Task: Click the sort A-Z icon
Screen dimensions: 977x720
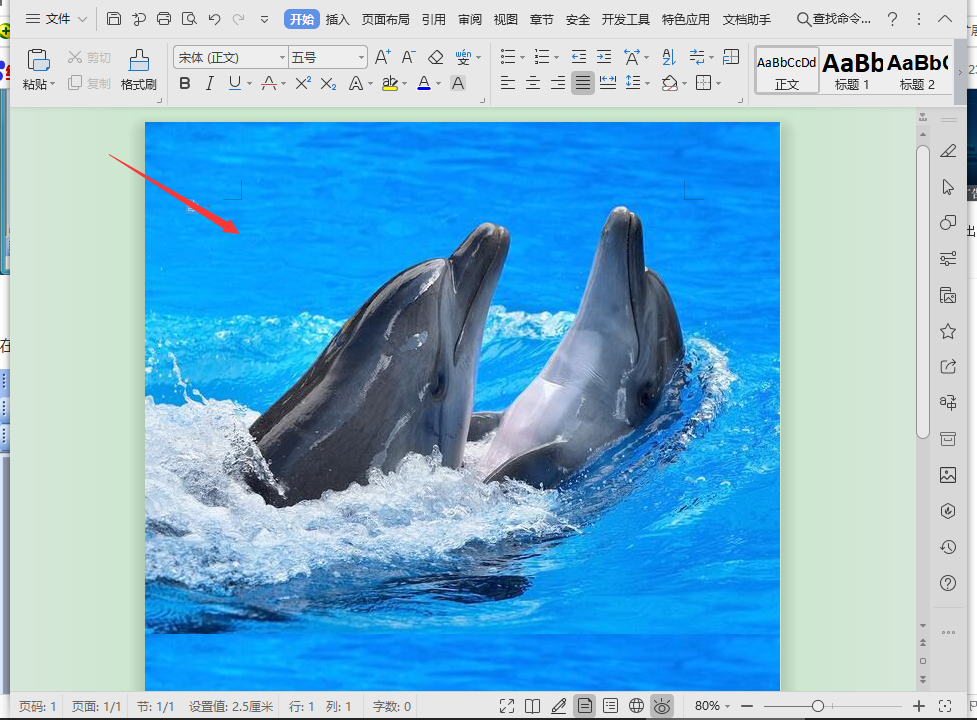Action: (669, 57)
